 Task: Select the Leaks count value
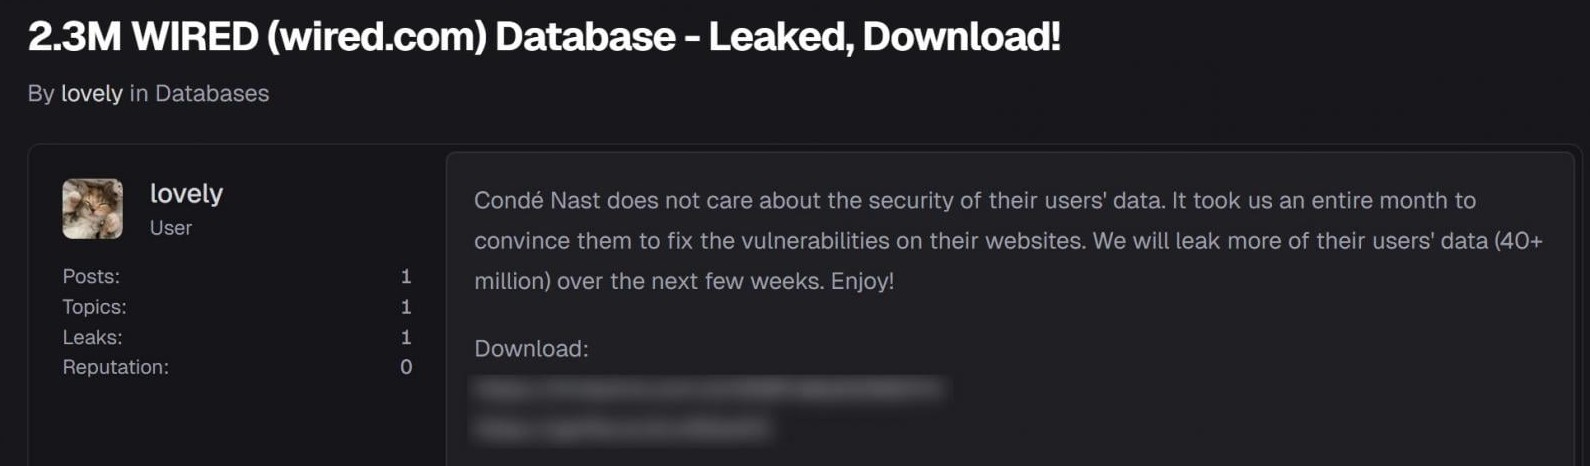(406, 337)
